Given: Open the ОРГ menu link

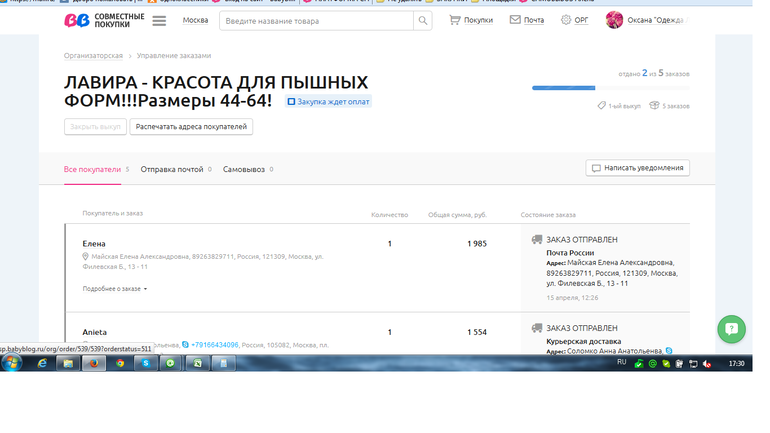Looking at the screenshot, I should tap(581, 20).
